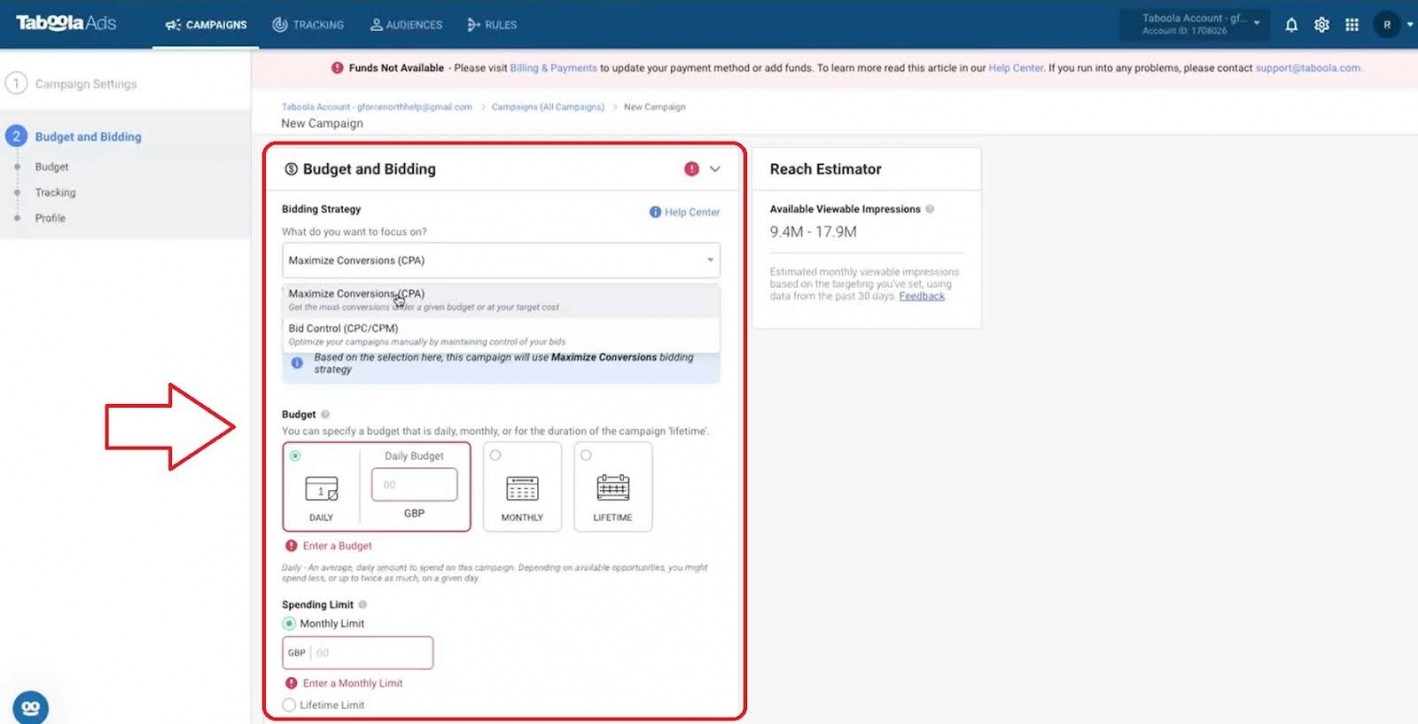The height and width of the screenshot is (724, 1418).
Task: Click the Taboola Ads logo
Action: (66, 23)
